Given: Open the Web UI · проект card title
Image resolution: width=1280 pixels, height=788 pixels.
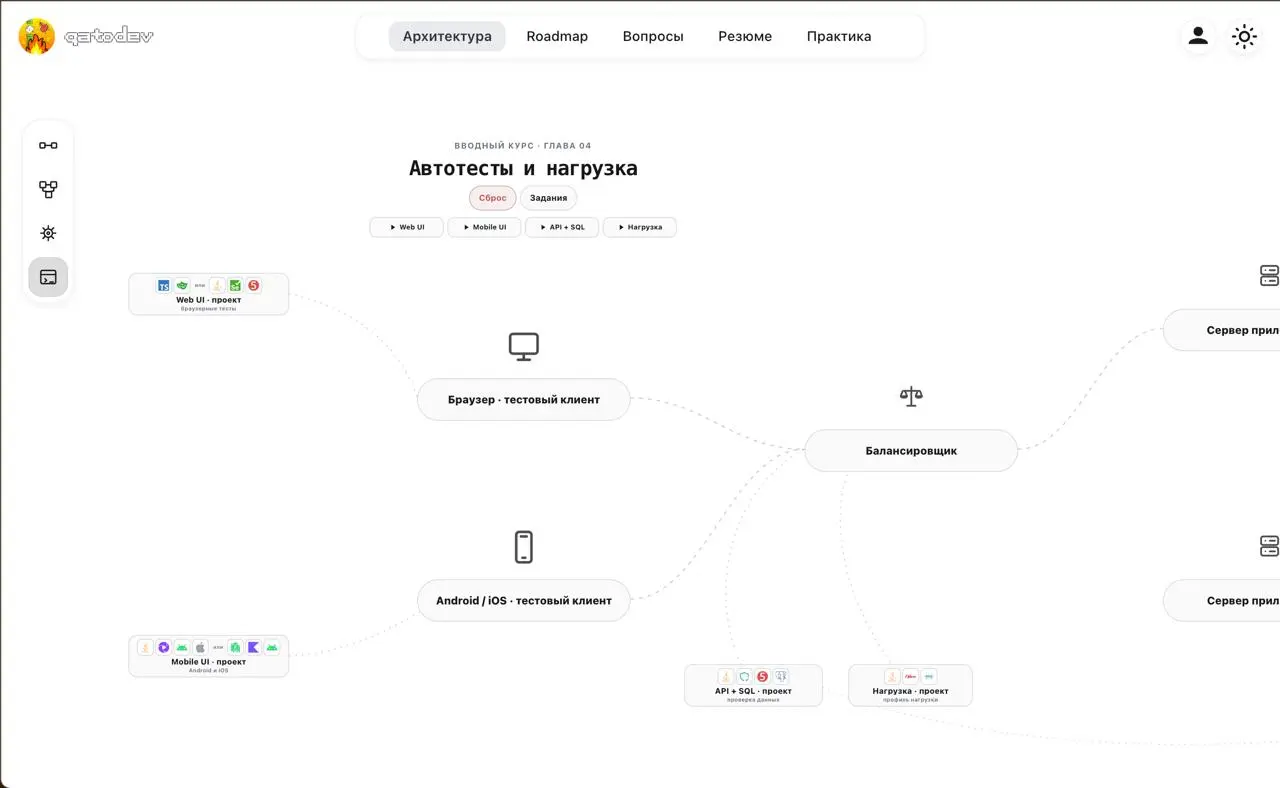Looking at the screenshot, I should pyautogui.click(x=209, y=300).
